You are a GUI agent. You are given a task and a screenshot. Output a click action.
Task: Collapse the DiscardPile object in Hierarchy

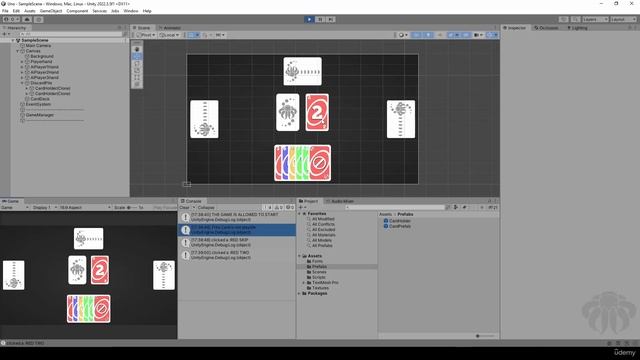click(x=22, y=83)
